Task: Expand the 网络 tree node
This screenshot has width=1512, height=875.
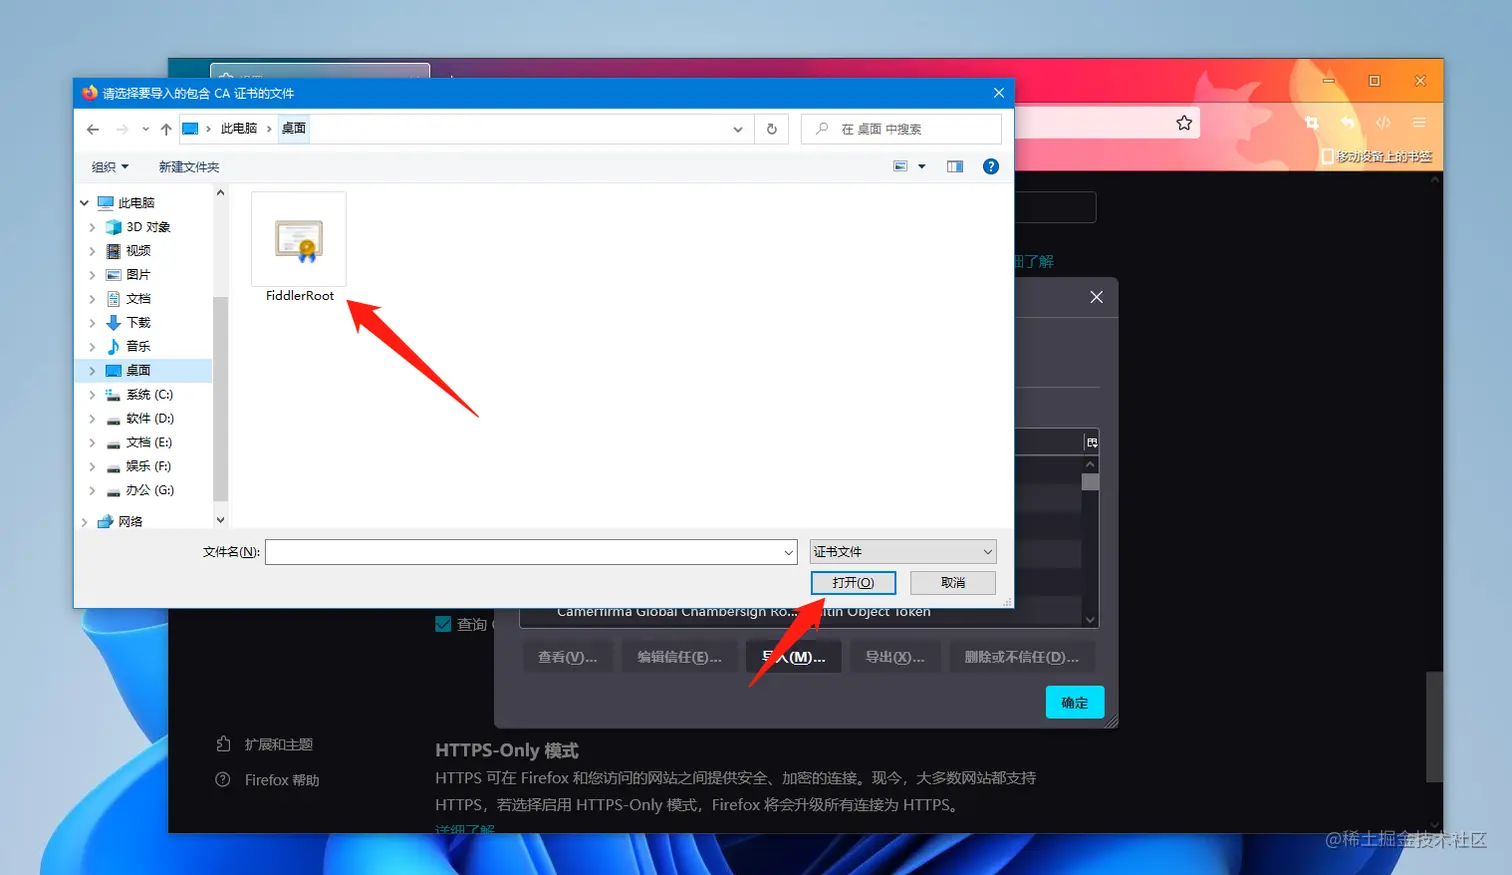Action: 84,522
